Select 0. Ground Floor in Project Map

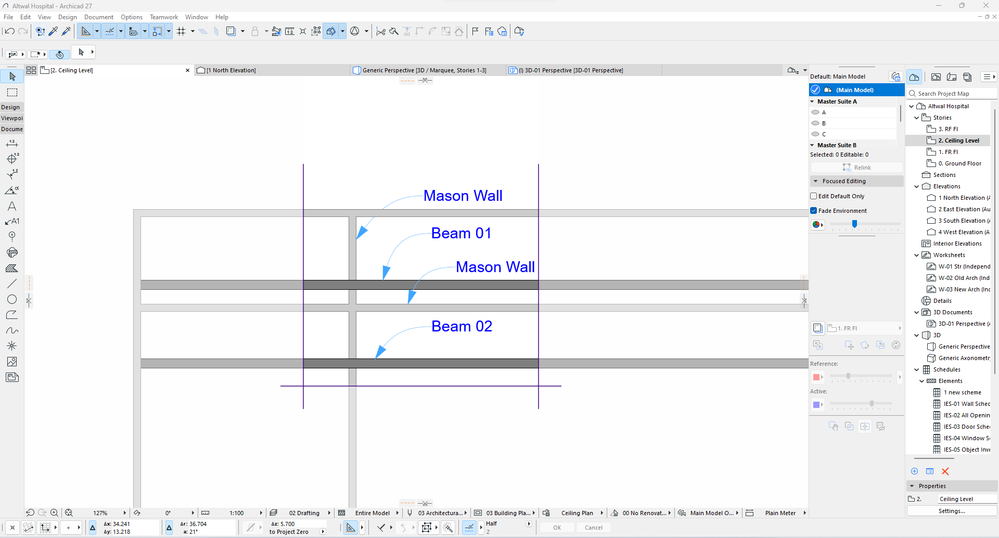pyautogui.click(x=959, y=163)
